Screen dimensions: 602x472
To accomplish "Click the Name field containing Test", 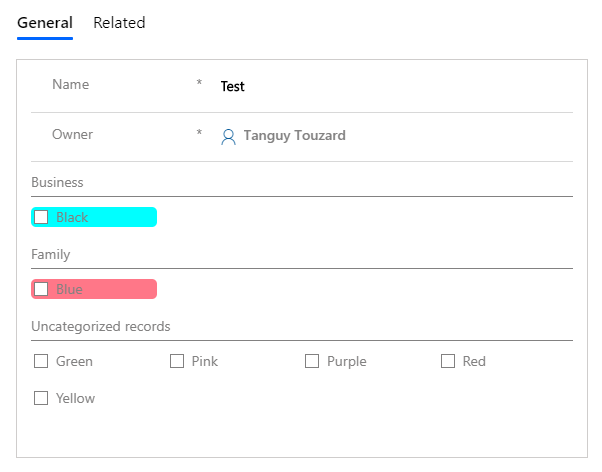I will tap(233, 87).
